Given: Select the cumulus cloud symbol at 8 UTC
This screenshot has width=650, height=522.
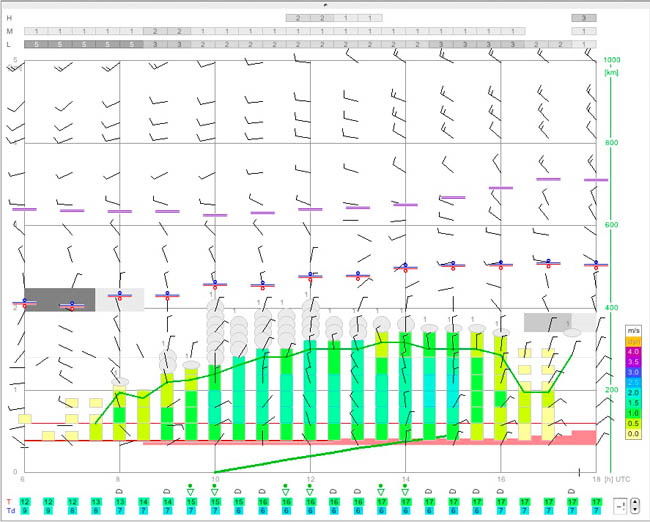Looking at the screenshot, I should [x=119, y=491].
